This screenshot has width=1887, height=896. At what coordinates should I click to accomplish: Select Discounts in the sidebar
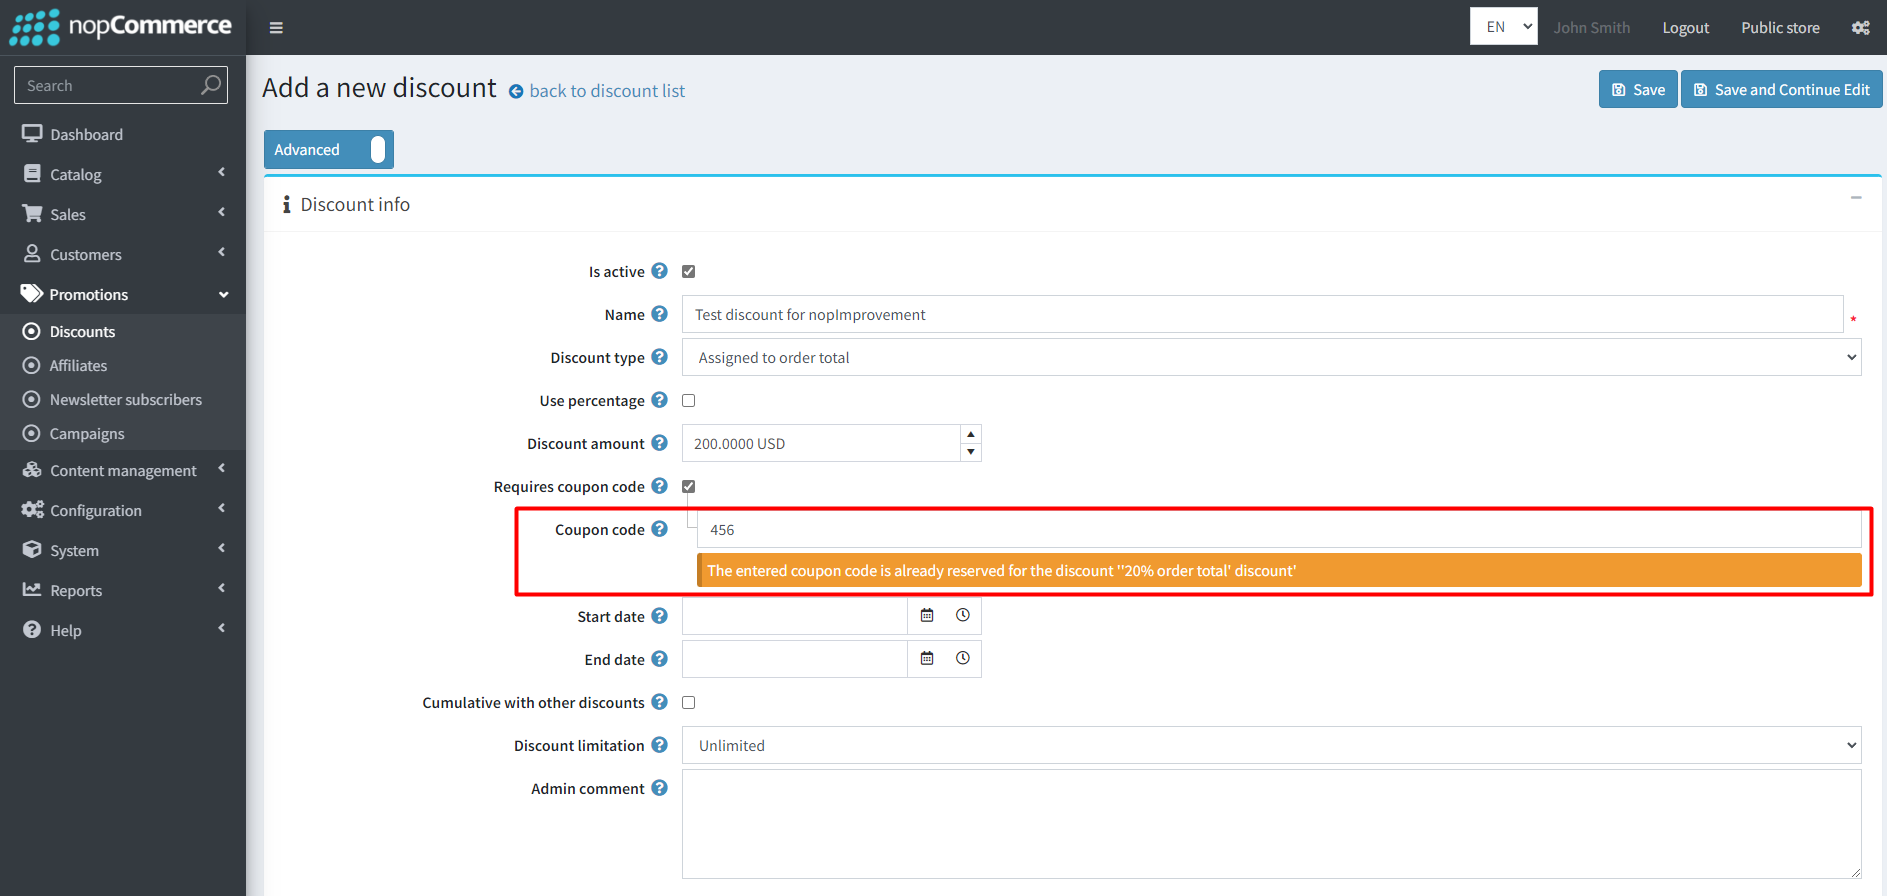pos(123,331)
